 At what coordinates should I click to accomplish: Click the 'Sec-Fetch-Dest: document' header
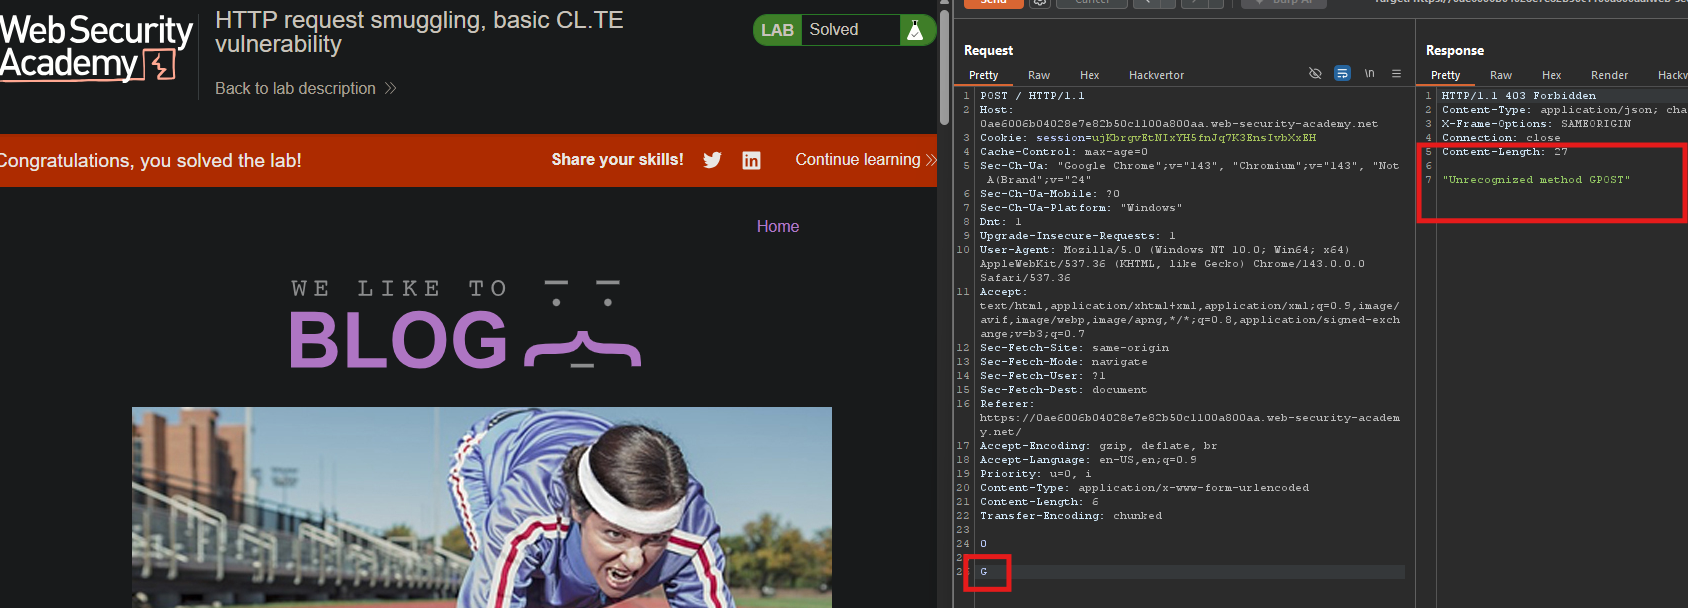(x=1064, y=390)
